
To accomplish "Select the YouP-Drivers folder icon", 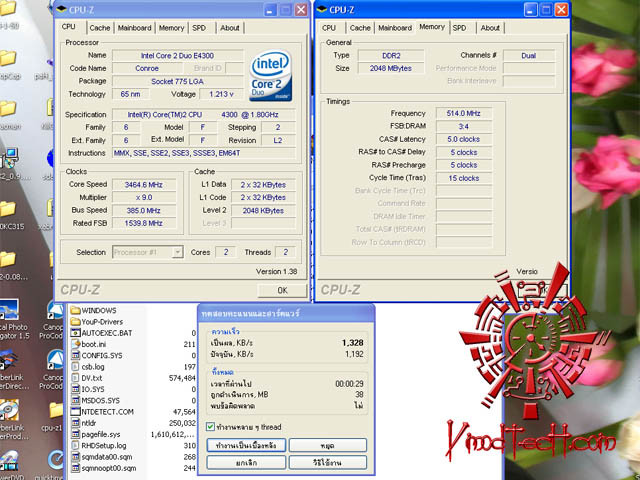I will click(75, 322).
